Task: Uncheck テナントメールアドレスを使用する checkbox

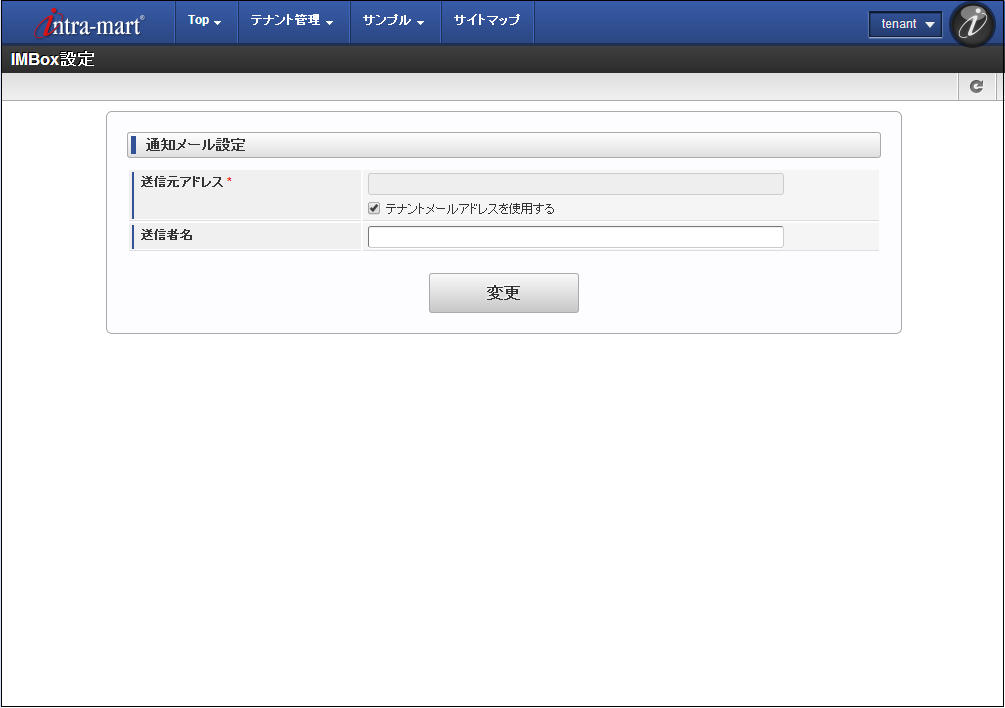Action: pyautogui.click(x=374, y=208)
